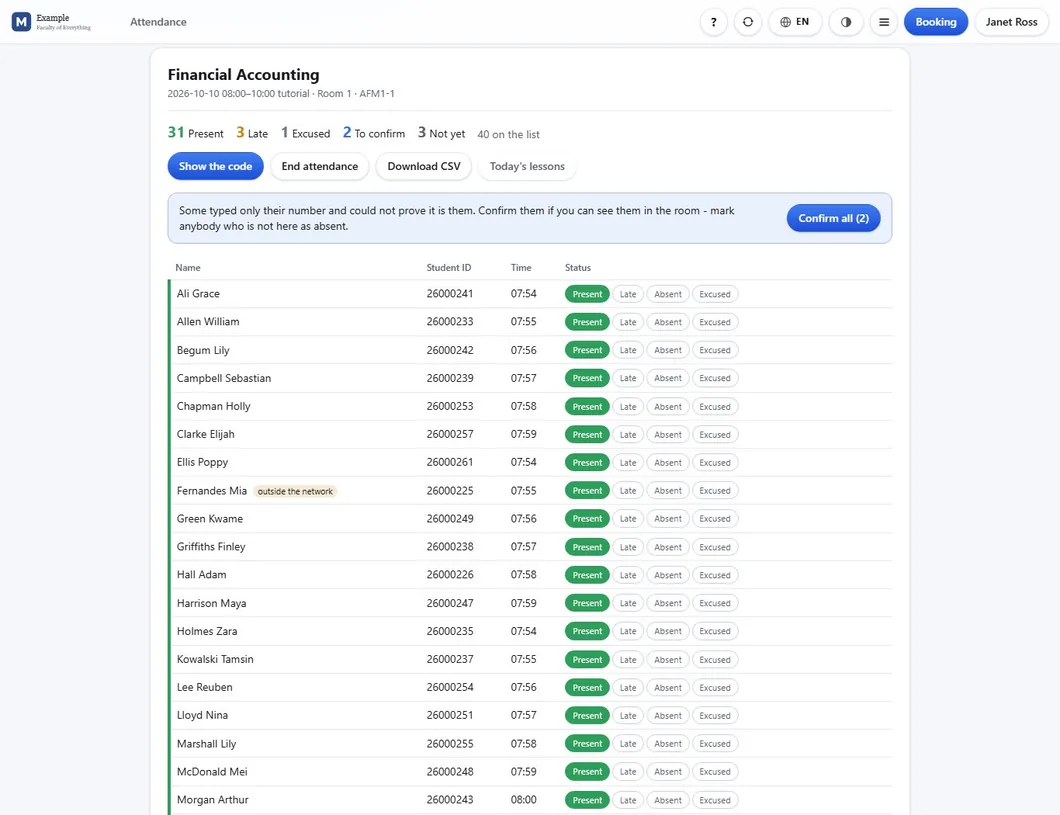The image size is (1060, 815).
Task: Mark Hall Adam as Absent
Action: click(668, 575)
